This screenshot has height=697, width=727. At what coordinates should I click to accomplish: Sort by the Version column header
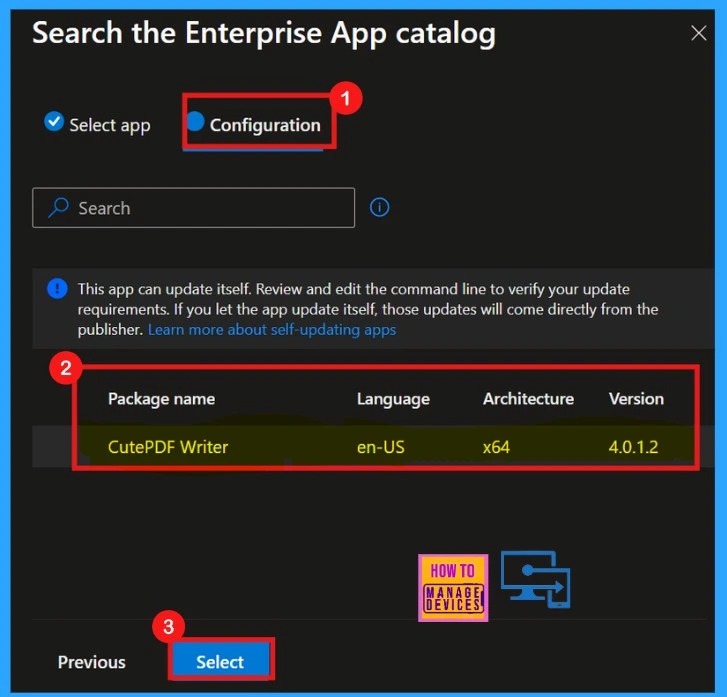pos(636,399)
